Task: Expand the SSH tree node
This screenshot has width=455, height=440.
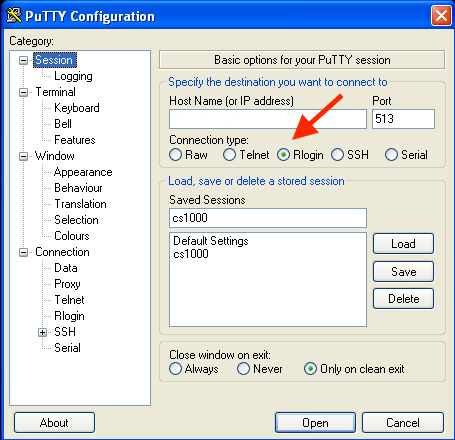Action: click(42, 332)
